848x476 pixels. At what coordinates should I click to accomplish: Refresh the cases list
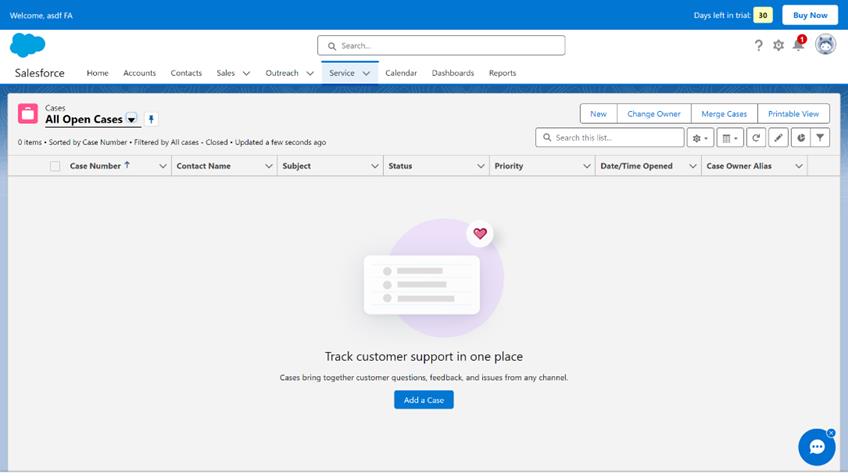(756, 138)
